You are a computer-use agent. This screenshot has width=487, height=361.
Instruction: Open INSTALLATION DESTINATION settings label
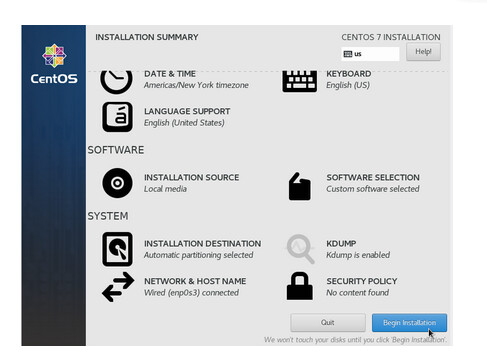[x=202, y=243]
